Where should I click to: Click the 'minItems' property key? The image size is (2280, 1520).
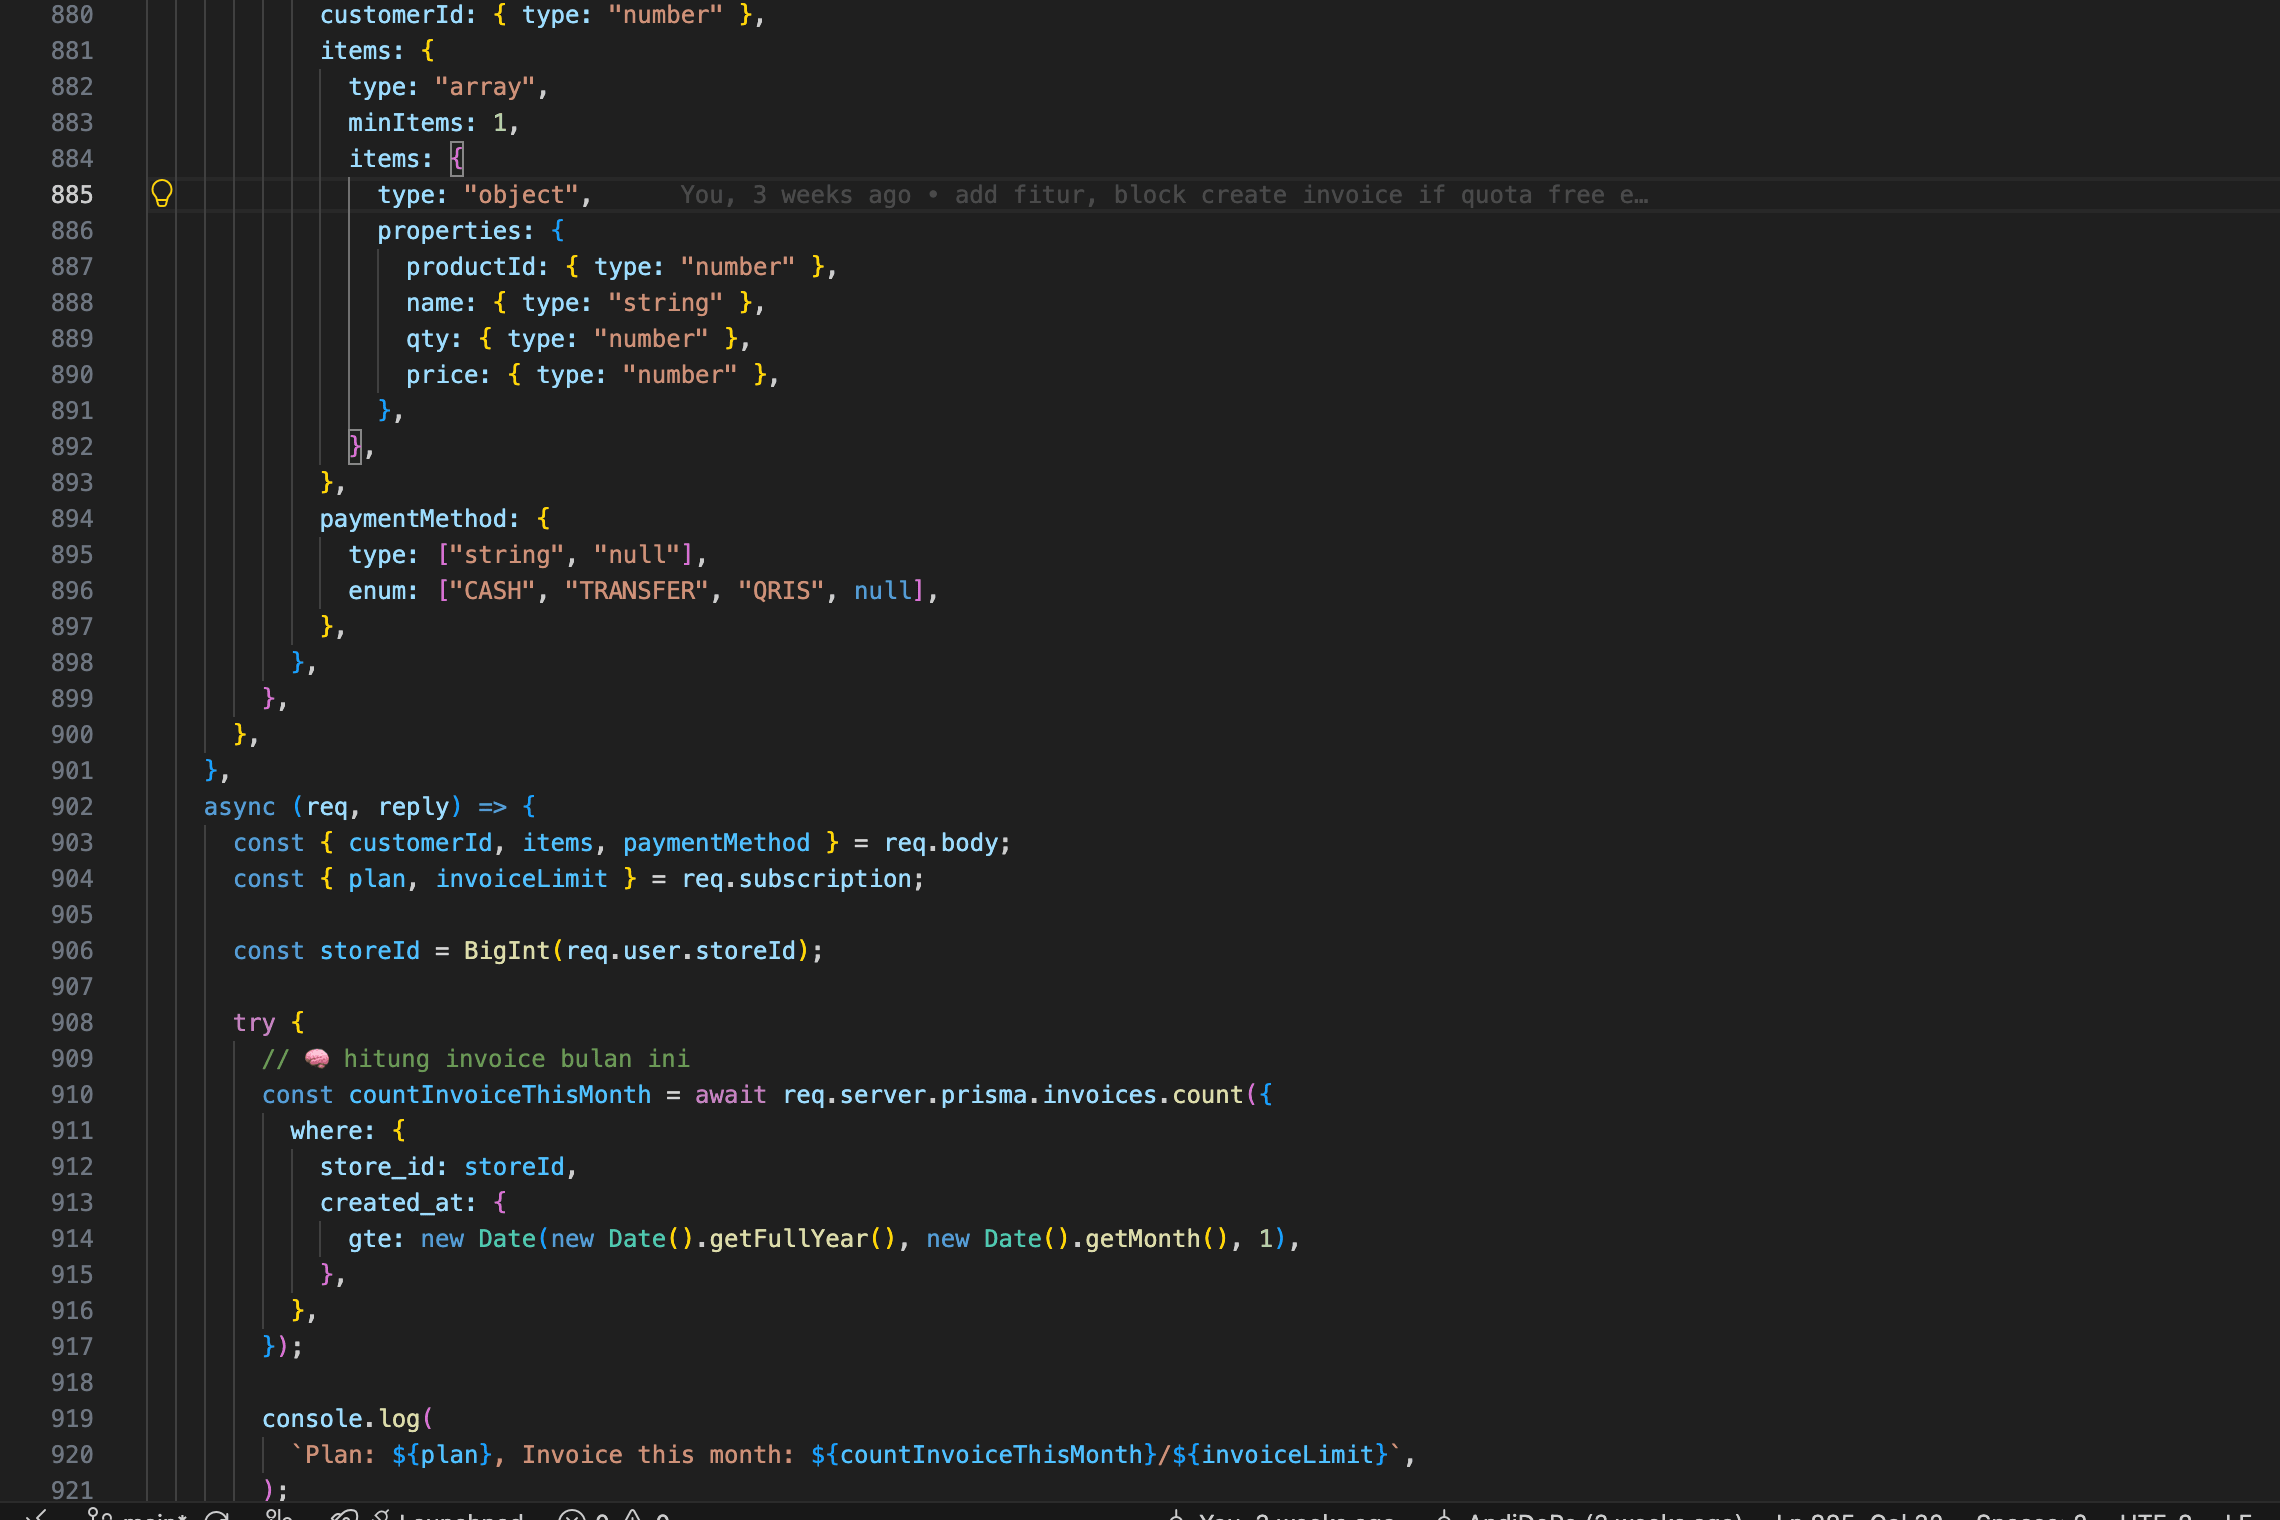(406, 123)
